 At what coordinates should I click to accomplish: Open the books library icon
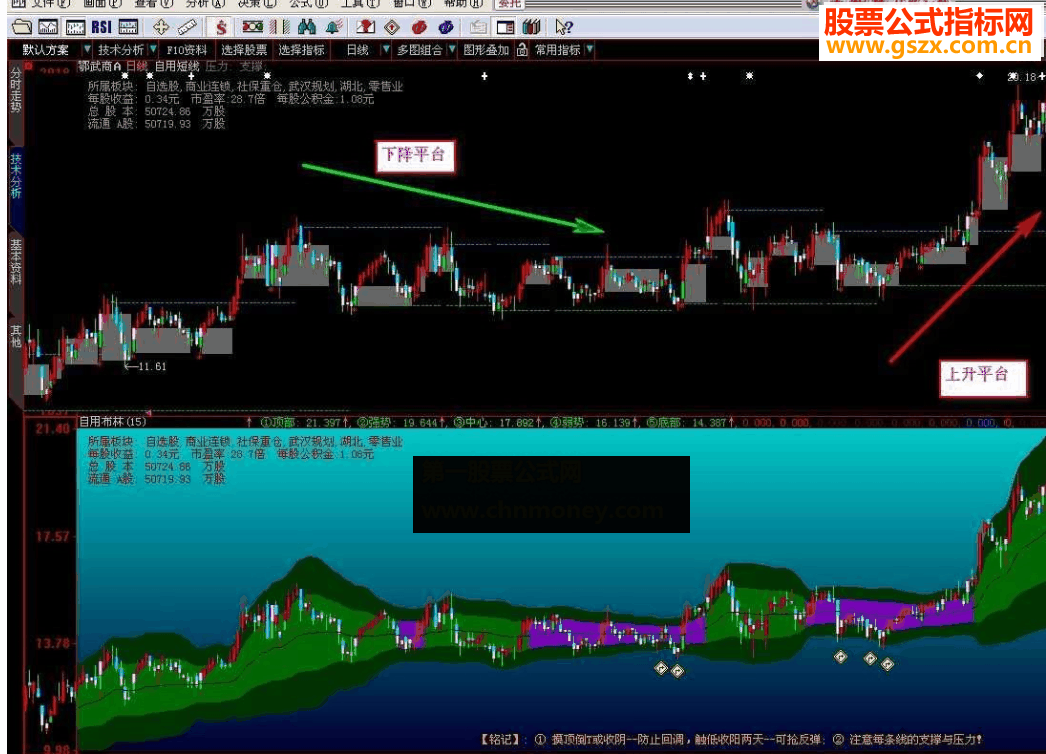531,27
